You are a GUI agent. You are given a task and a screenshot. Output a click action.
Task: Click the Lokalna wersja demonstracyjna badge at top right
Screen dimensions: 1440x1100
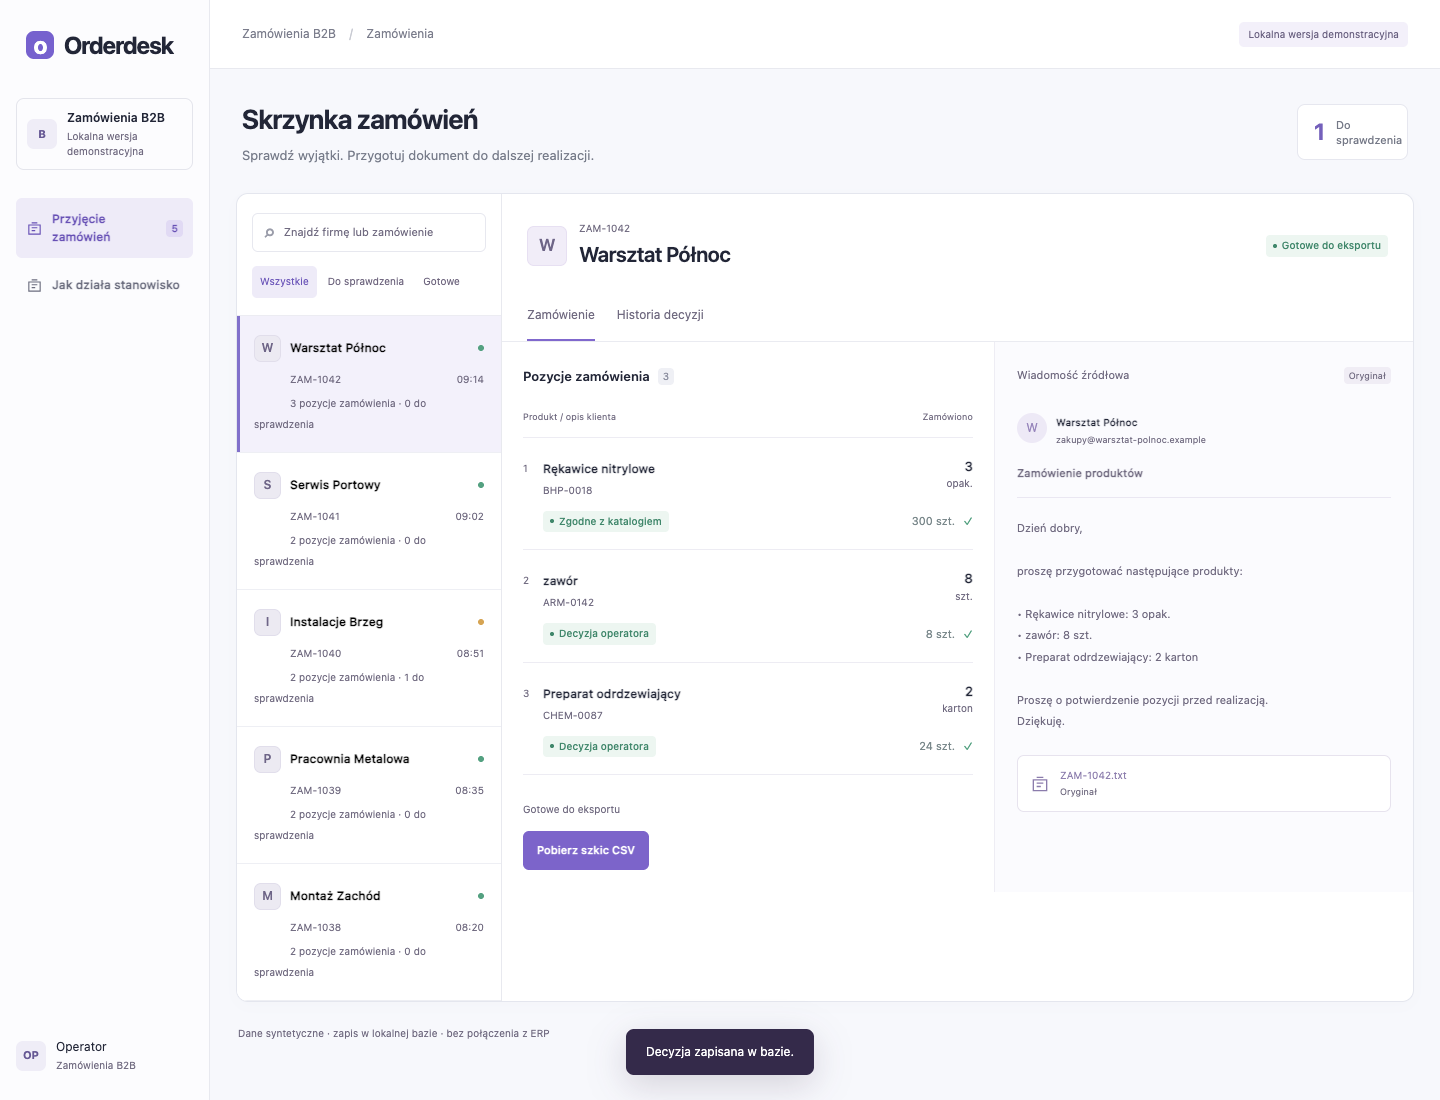(1323, 34)
